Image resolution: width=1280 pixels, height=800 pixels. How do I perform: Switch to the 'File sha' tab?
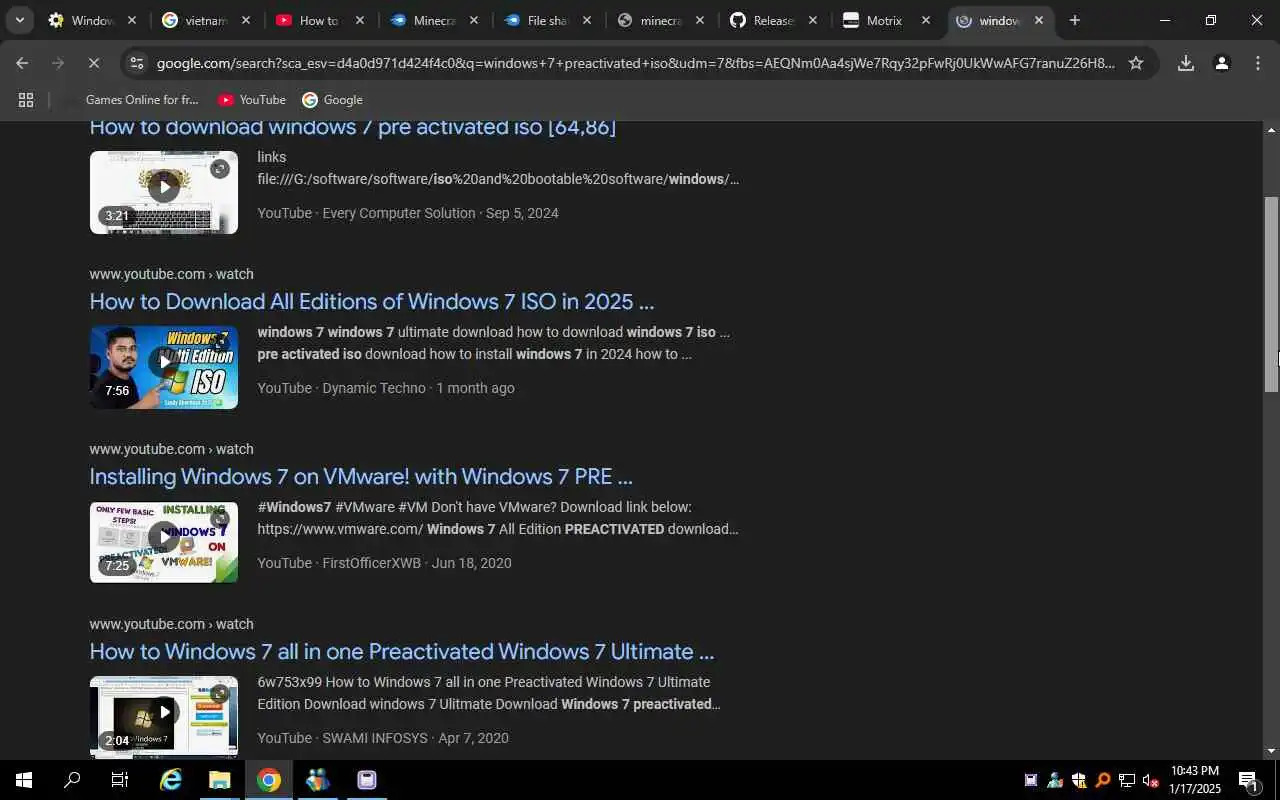(x=547, y=20)
